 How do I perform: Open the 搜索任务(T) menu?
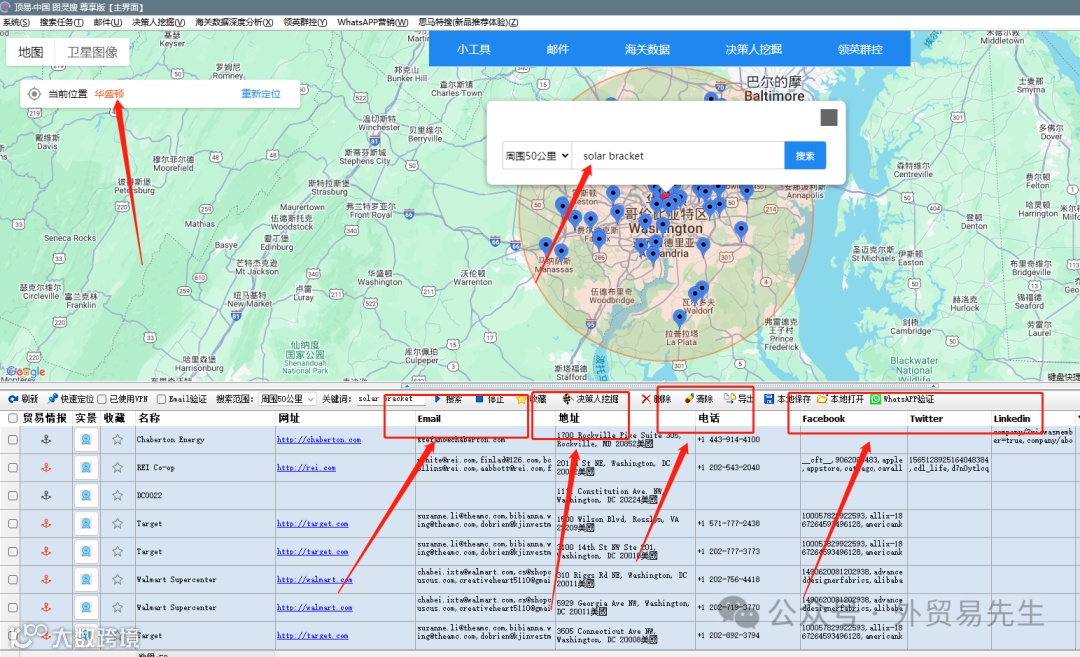point(61,22)
